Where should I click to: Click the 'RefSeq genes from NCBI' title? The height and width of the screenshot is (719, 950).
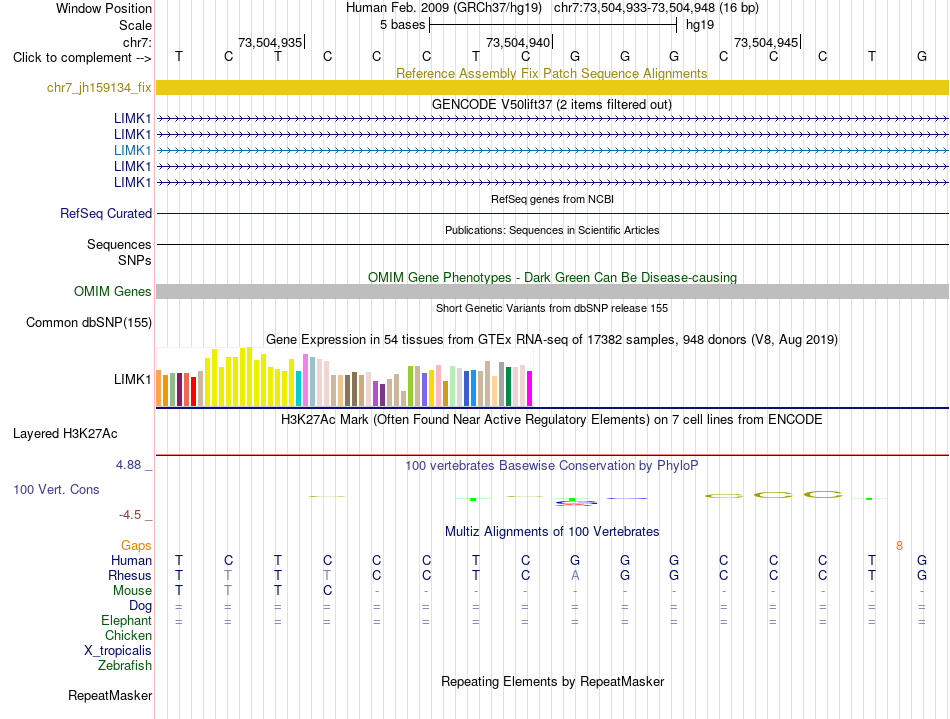click(x=552, y=199)
